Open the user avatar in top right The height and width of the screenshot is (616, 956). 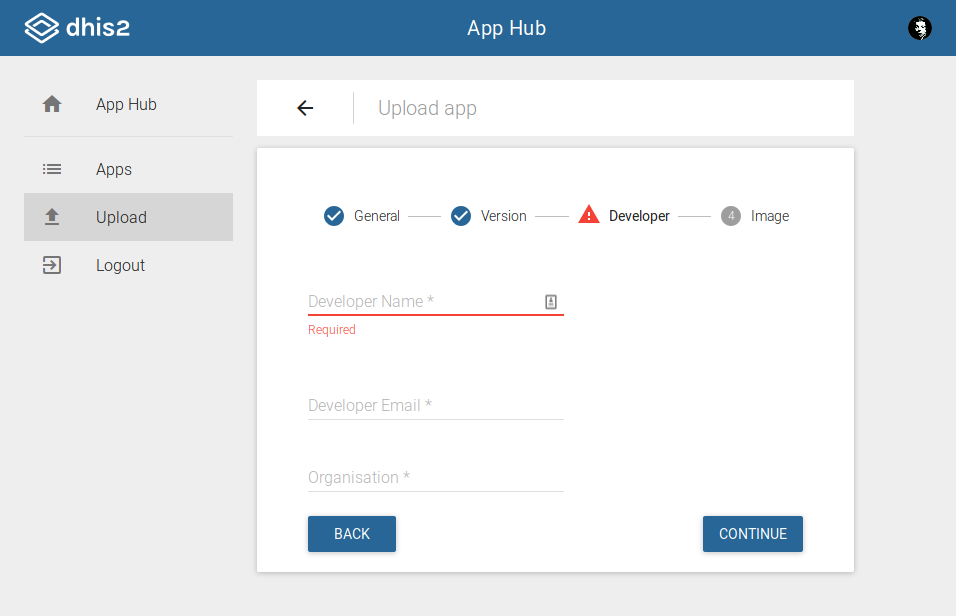point(919,28)
